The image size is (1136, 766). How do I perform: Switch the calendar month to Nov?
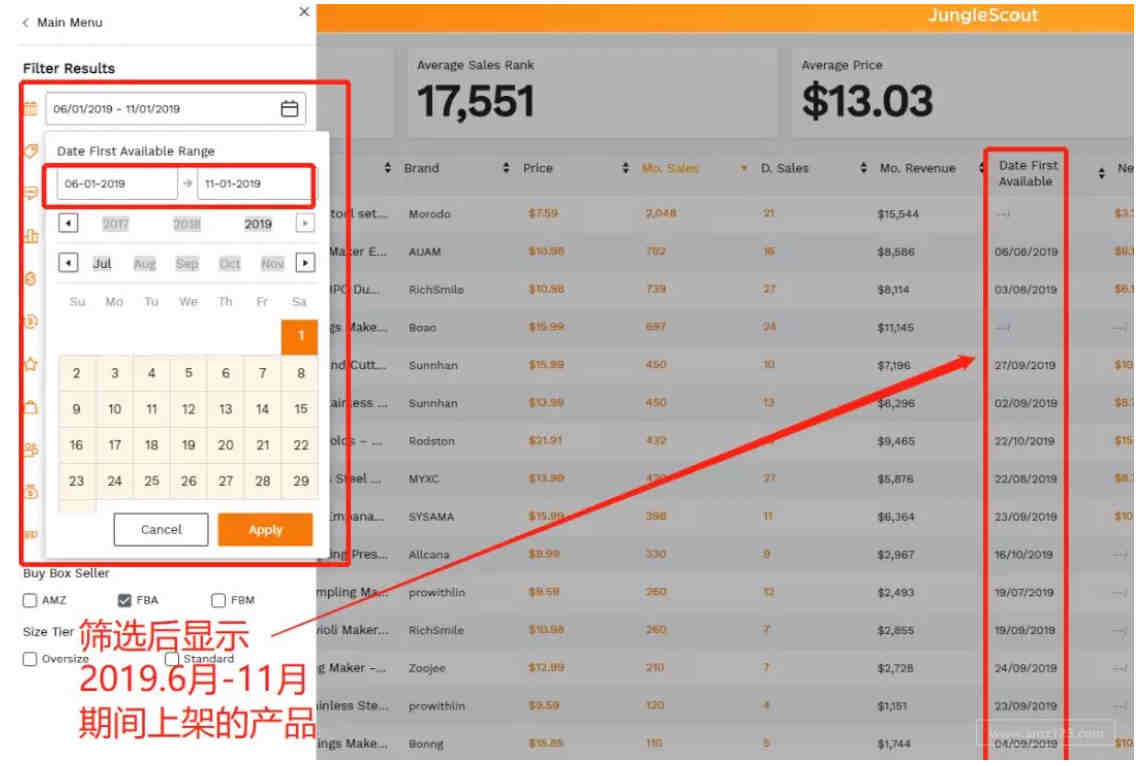tap(272, 263)
